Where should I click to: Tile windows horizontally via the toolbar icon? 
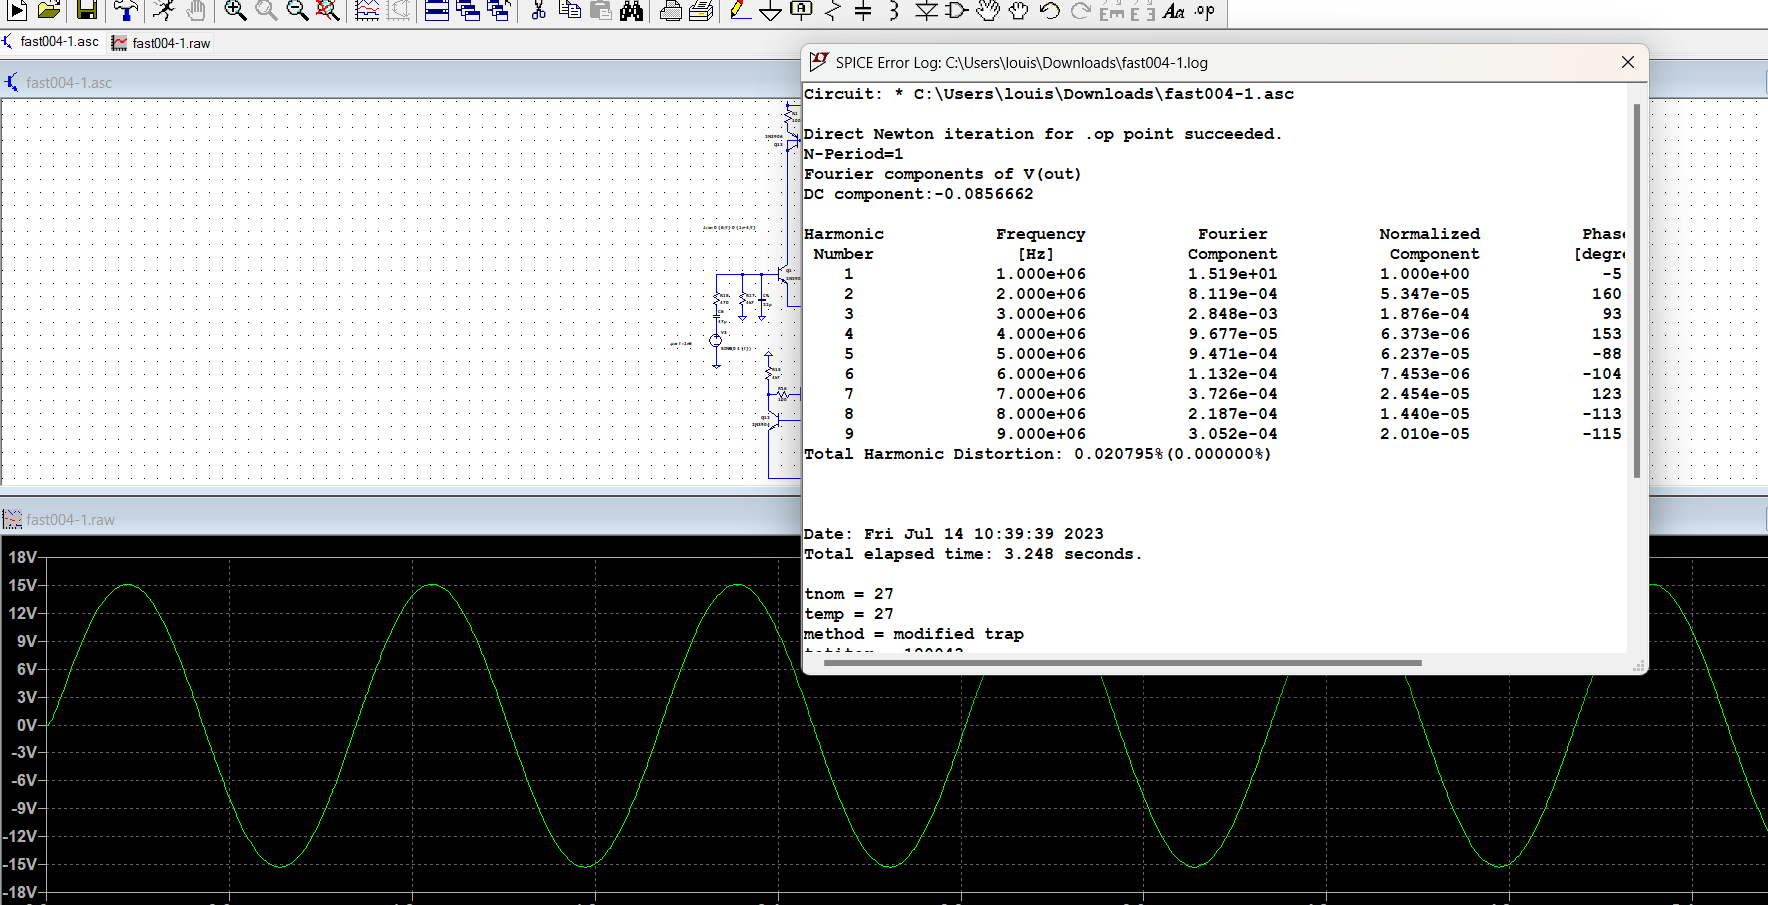[437, 10]
